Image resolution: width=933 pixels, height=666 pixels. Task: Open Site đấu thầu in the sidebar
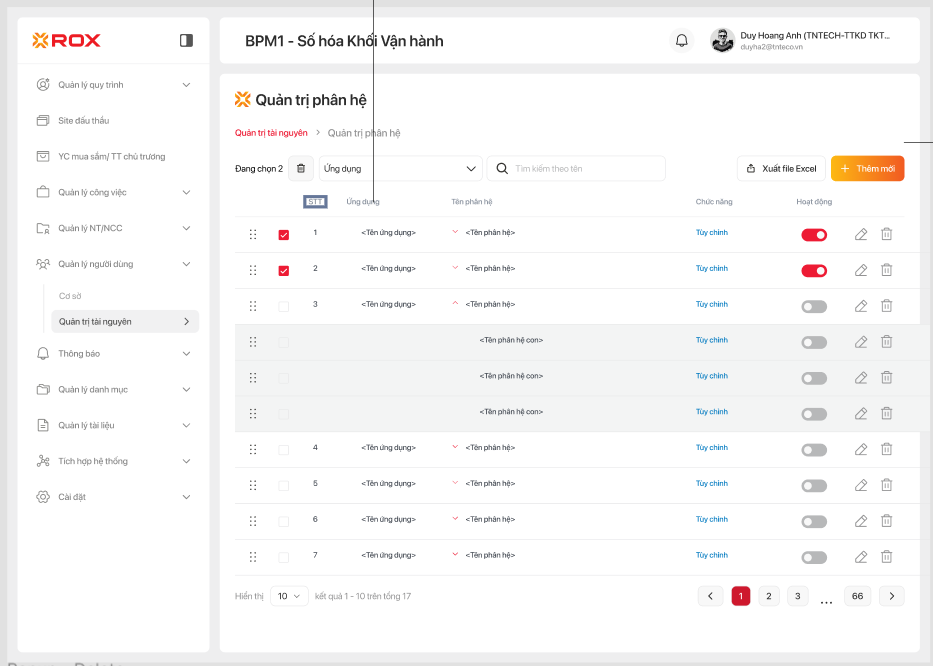[84, 121]
